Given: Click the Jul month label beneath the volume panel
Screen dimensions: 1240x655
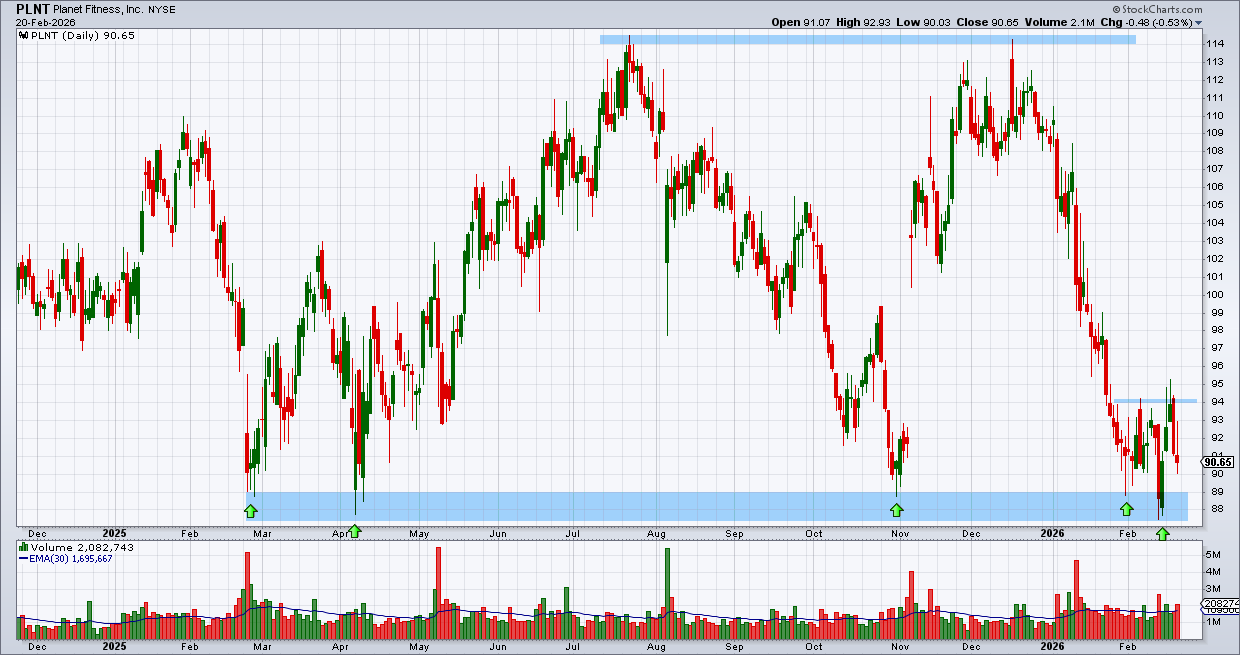Looking at the screenshot, I should (574, 647).
